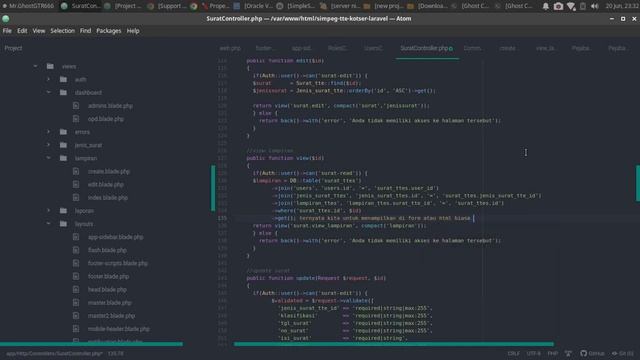The height and width of the screenshot is (360, 640).
Task: Open the Packages menu
Action: [109, 31]
